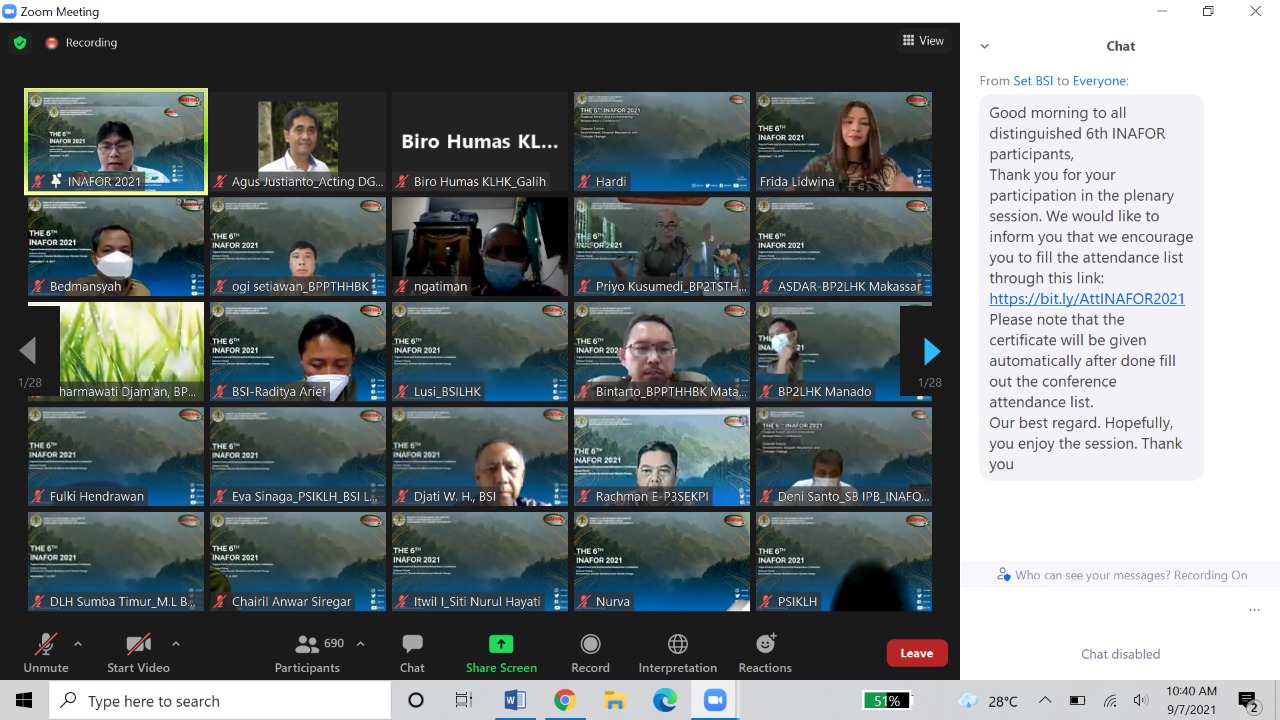Screen dimensions: 1280x720
Task: Go to next page of participant videos
Action: click(x=931, y=351)
